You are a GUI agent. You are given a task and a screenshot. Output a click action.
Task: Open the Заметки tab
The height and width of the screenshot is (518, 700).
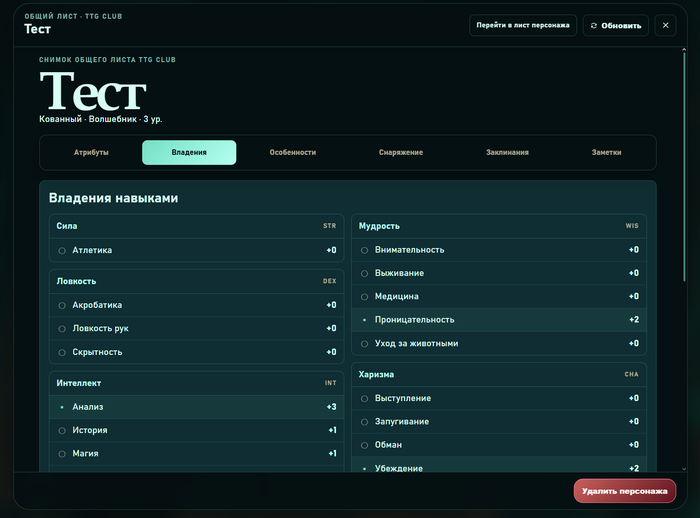(x=606, y=152)
